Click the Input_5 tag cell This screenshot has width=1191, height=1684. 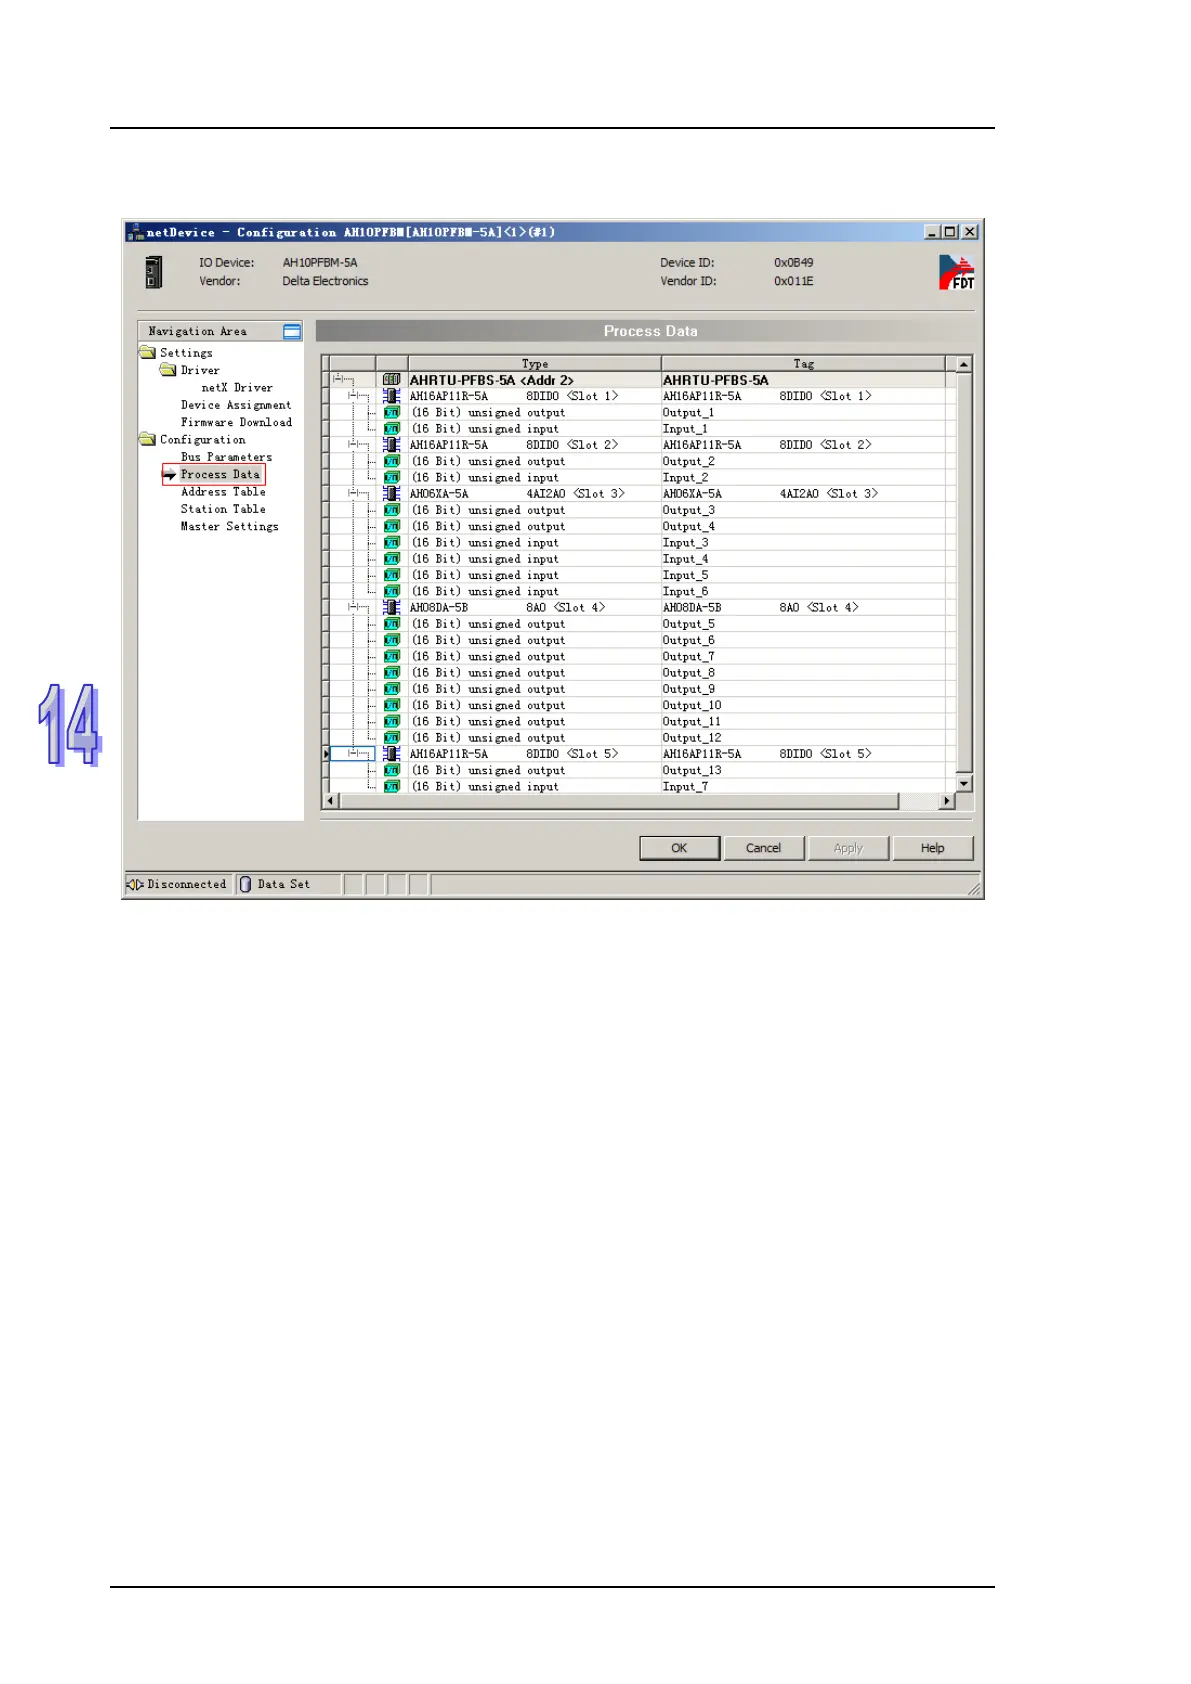tap(803, 576)
